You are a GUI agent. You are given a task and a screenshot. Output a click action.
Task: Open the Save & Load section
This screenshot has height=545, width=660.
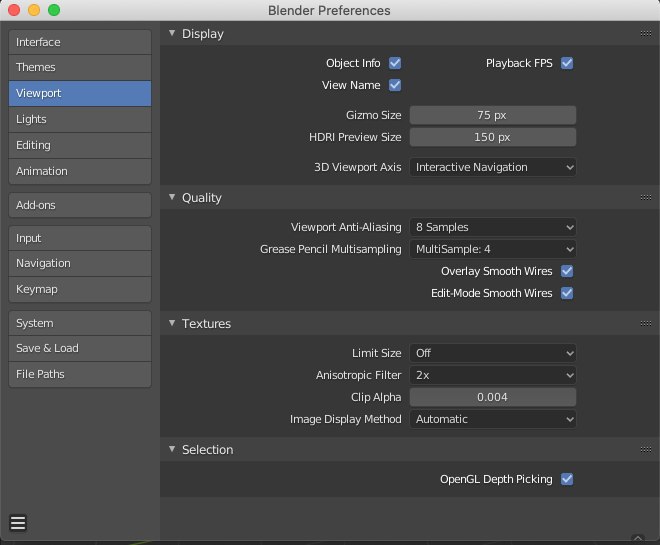(x=80, y=348)
